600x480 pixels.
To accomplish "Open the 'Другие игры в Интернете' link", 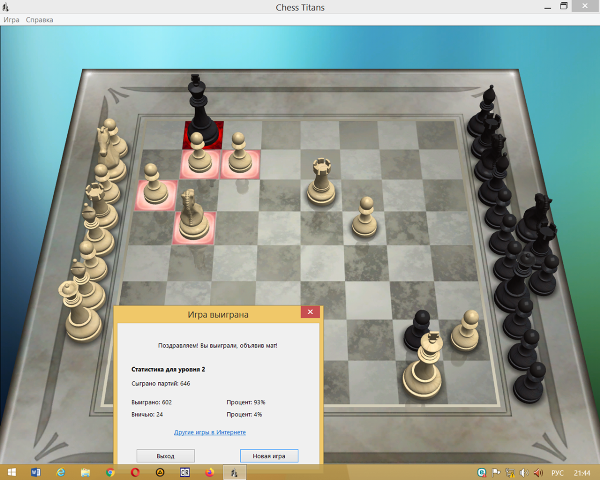I will pyautogui.click(x=210, y=432).
